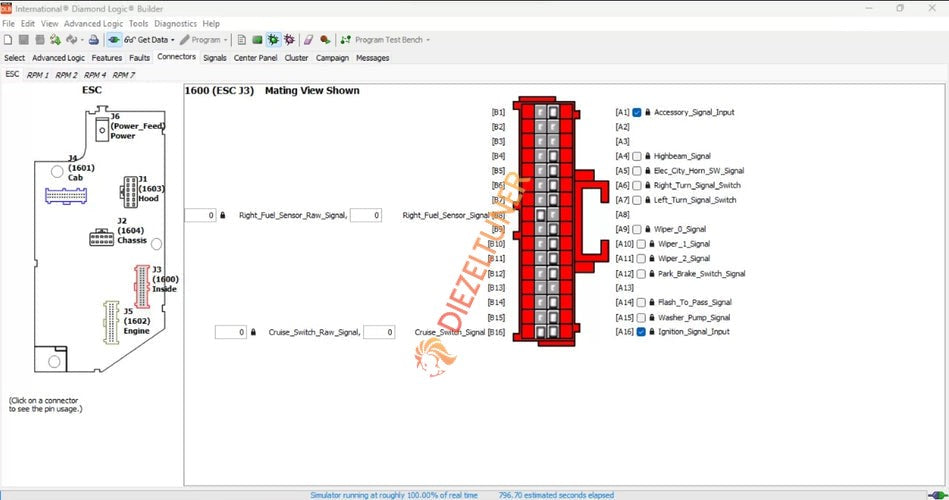
Task: Select the RPM 2 module tab
Action: click(67, 75)
